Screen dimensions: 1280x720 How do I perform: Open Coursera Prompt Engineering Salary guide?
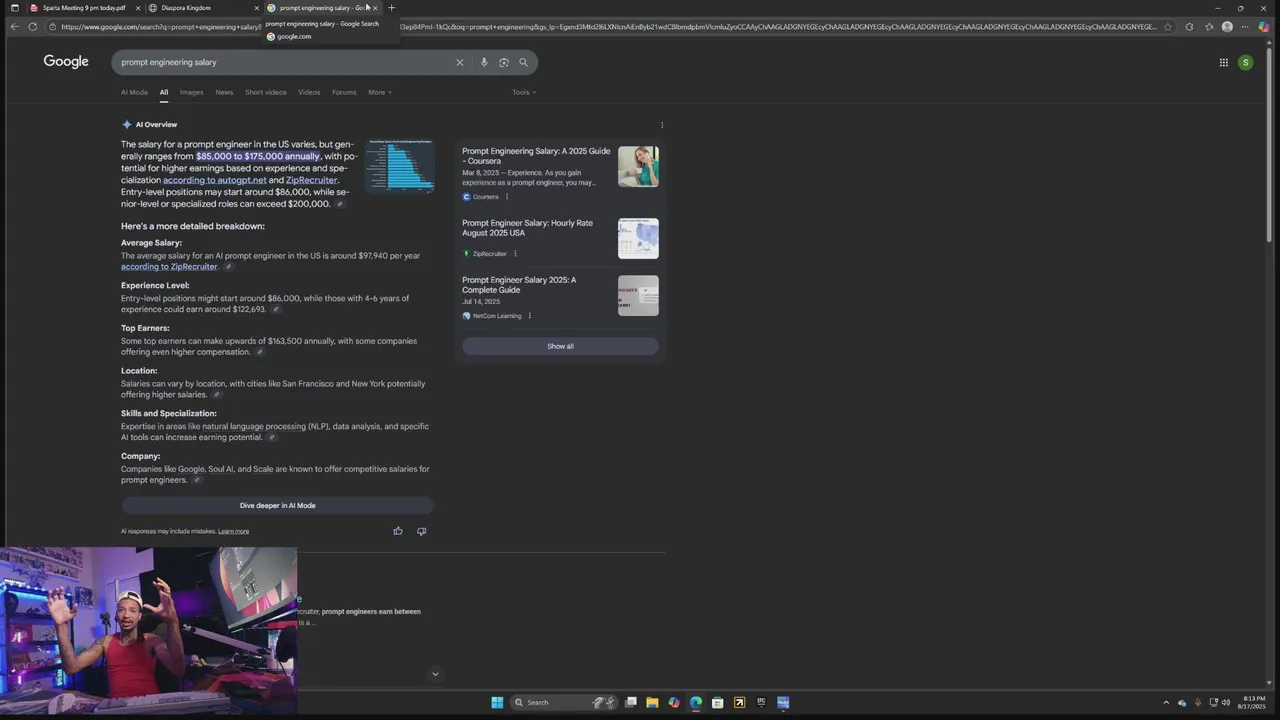pyautogui.click(x=536, y=156)
